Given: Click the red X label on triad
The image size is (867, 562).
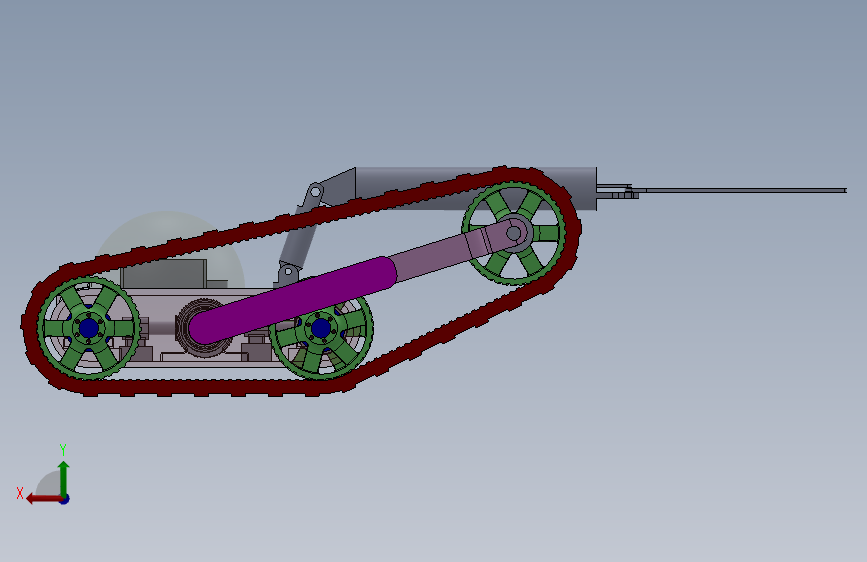Looking at the screenshot, I should pos(20,493).
